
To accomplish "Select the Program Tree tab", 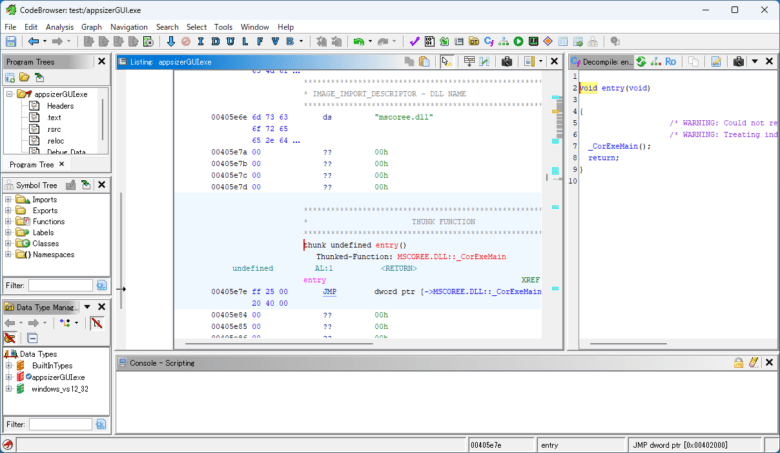I will pos(31,165).
